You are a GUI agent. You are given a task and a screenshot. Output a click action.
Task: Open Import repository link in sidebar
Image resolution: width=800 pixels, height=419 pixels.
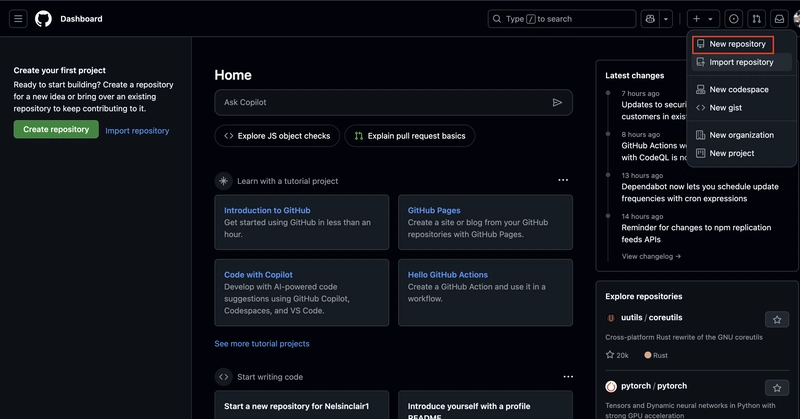point(137,131)
